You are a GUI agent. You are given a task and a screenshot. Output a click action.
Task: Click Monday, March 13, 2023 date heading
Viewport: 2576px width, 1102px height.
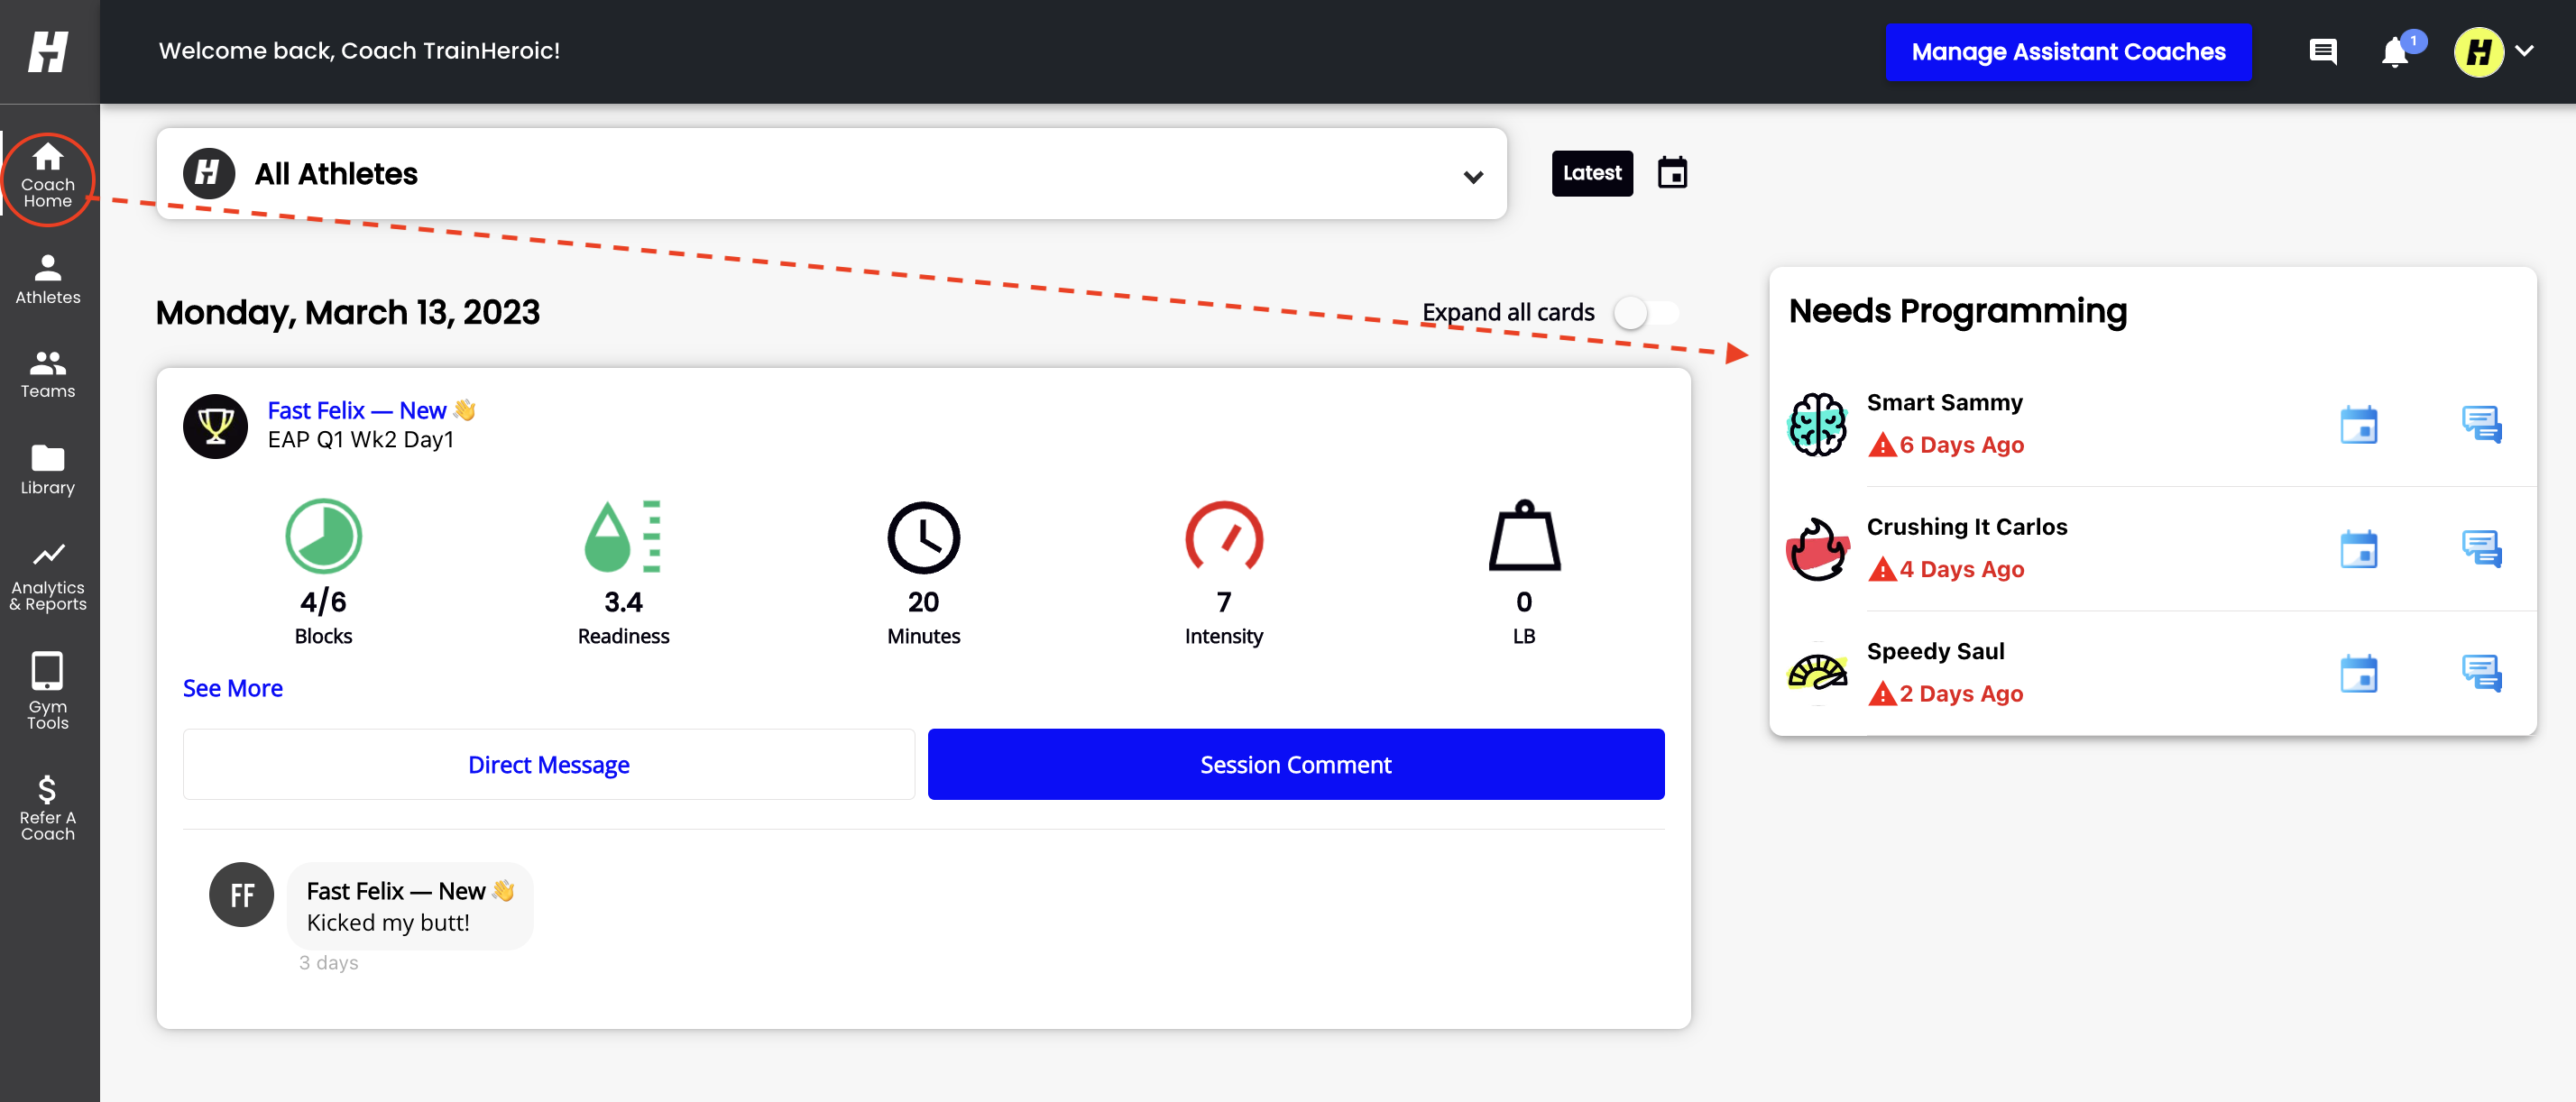(347, 313)
